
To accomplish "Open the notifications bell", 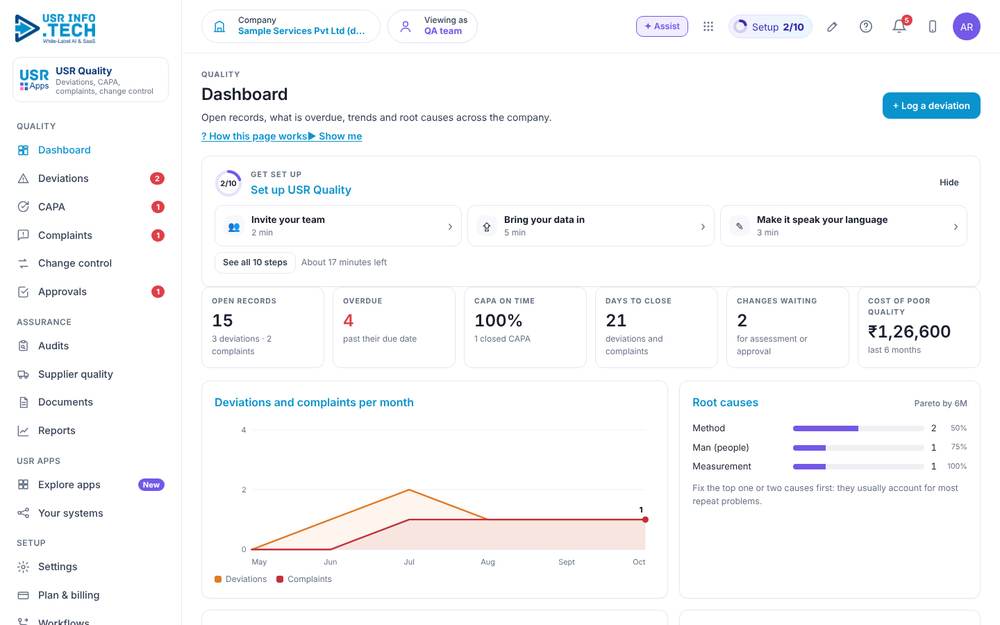I will [899, 27].
